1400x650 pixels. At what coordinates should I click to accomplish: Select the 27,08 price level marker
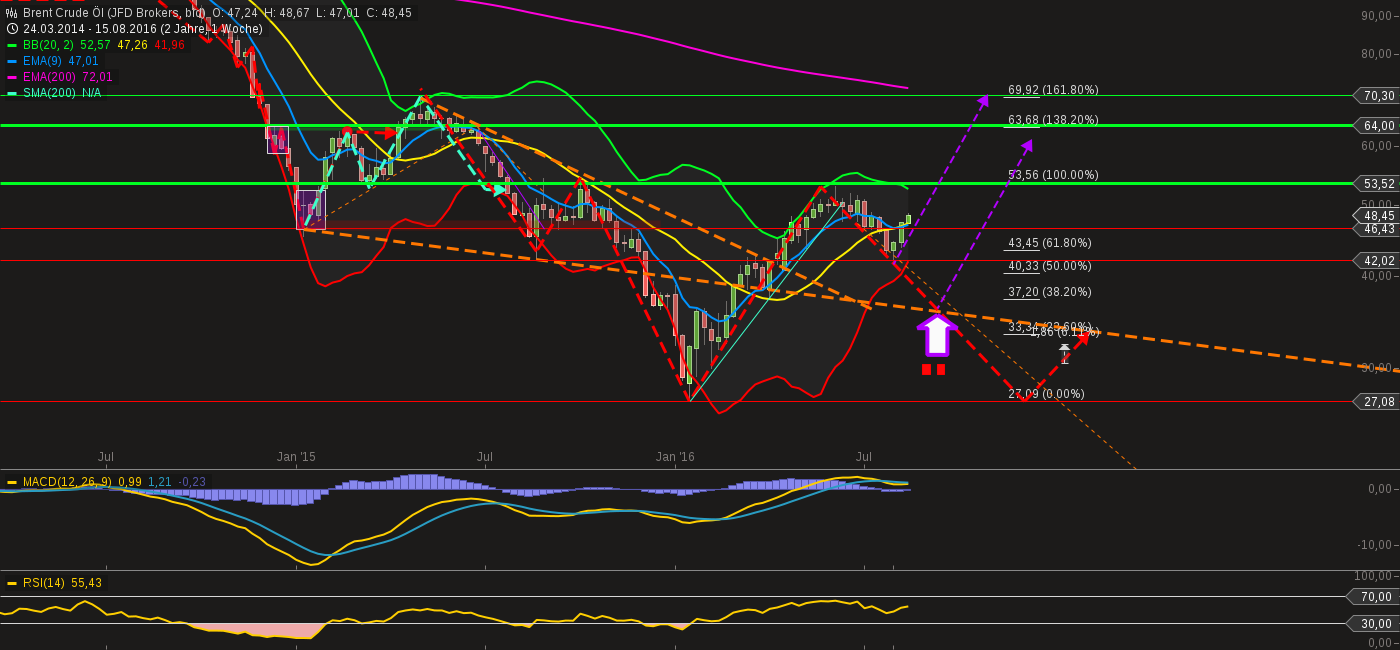tap(1377, 402)
